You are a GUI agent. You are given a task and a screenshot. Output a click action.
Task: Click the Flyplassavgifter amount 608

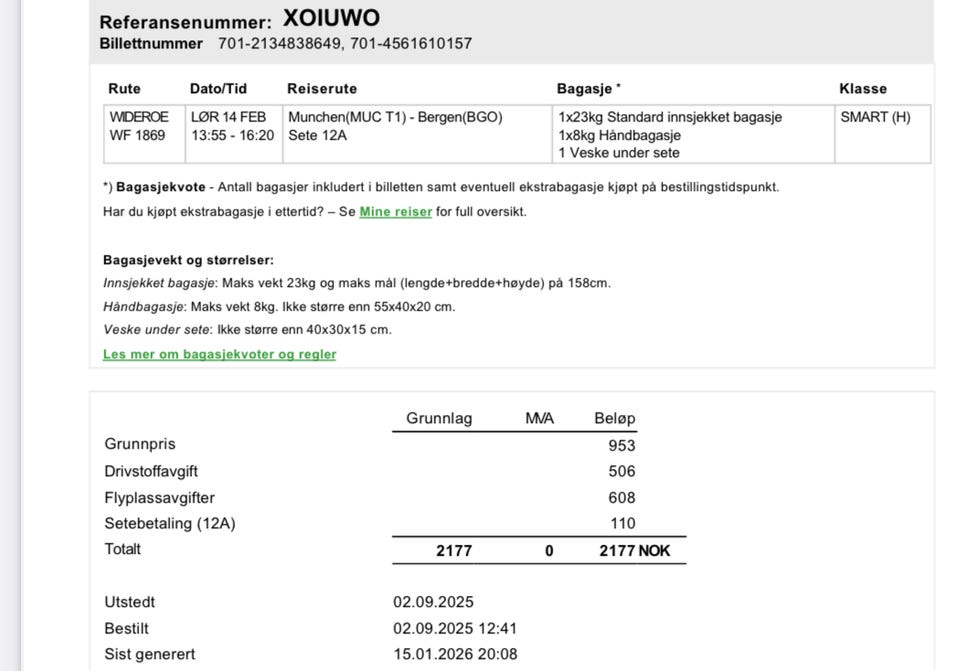coord(621,498)
